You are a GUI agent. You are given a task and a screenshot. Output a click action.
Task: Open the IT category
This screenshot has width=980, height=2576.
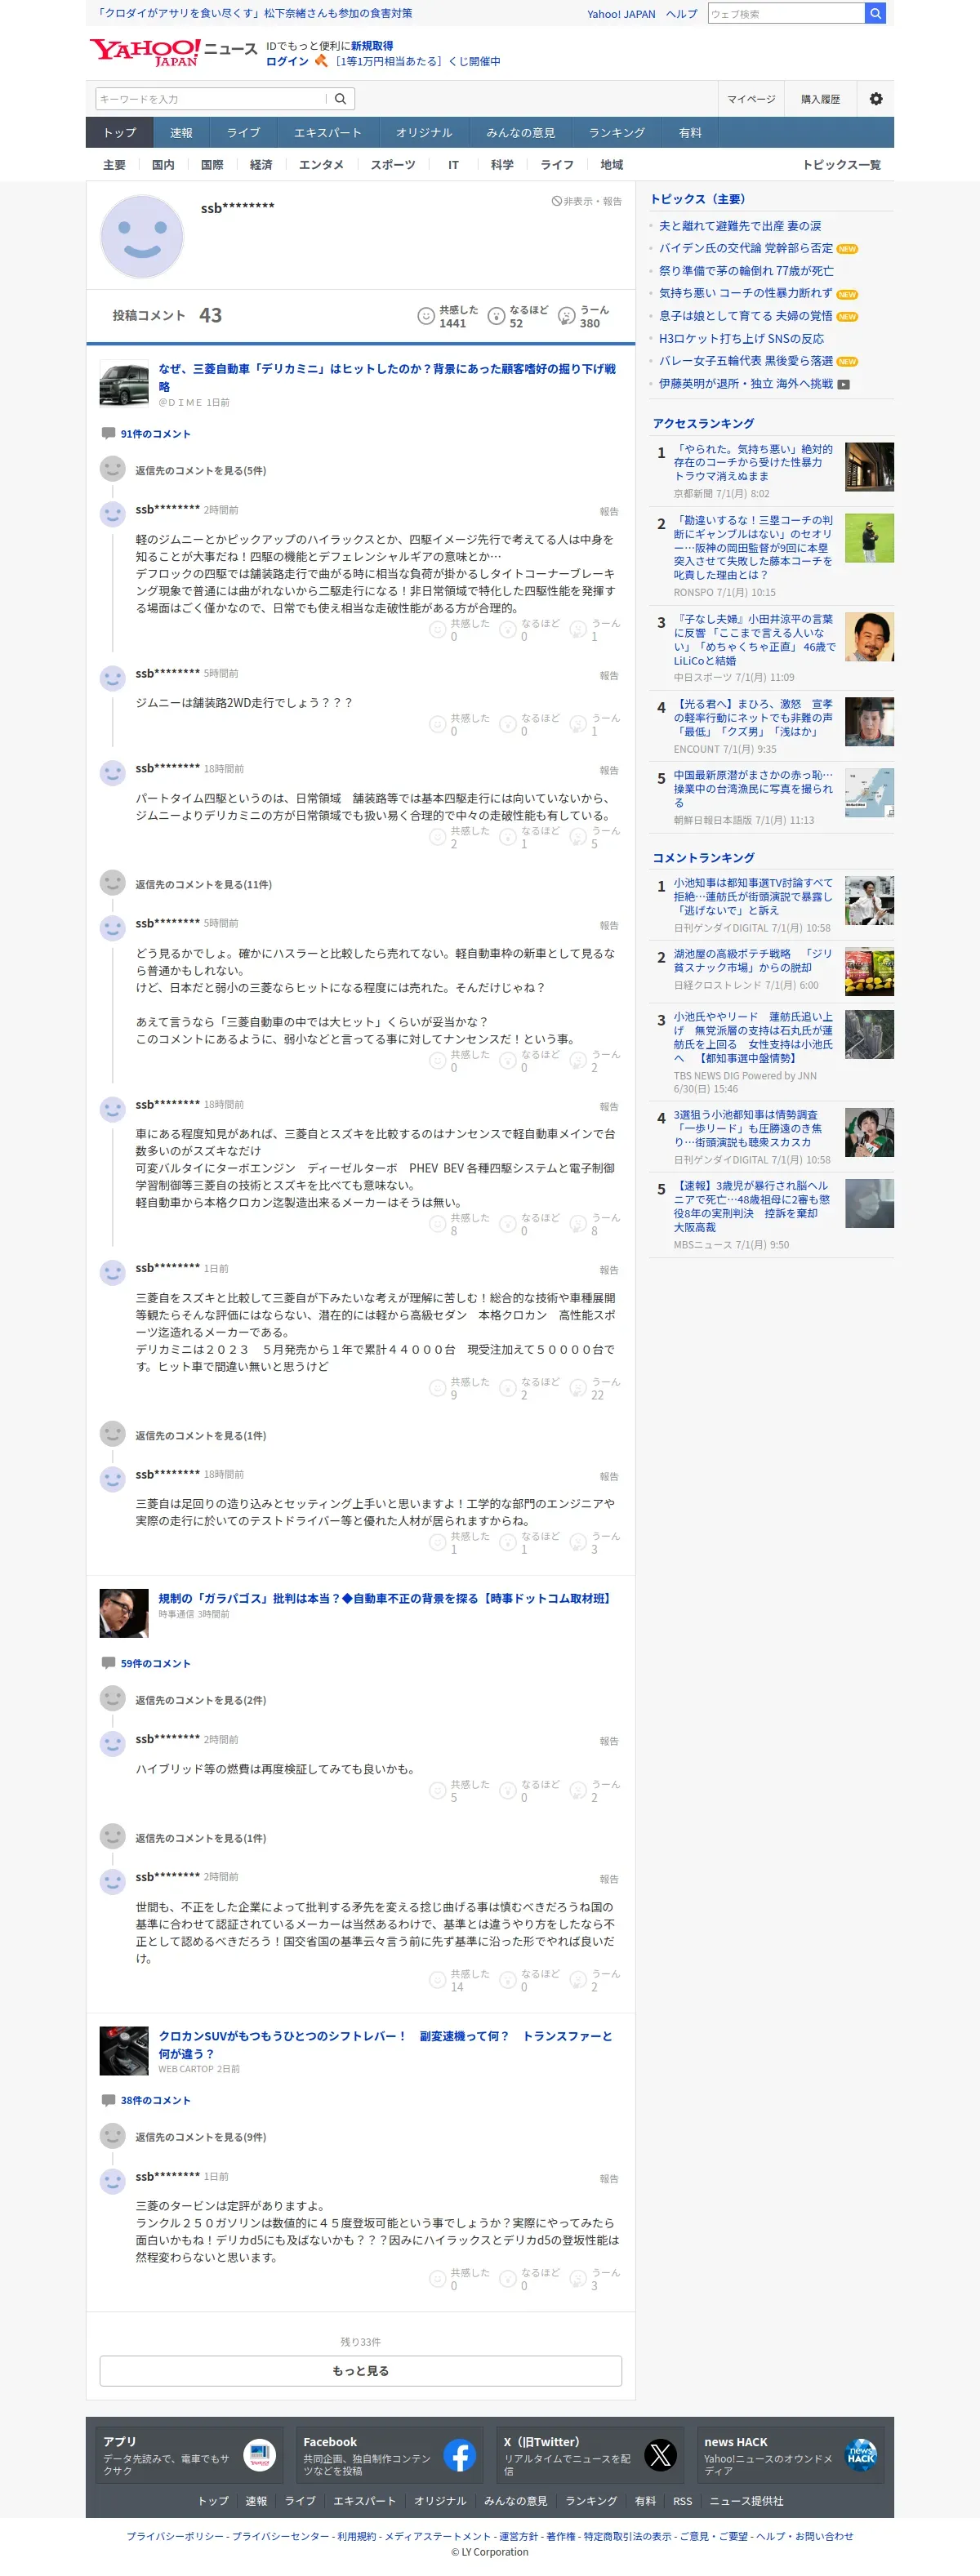[453, 165]
